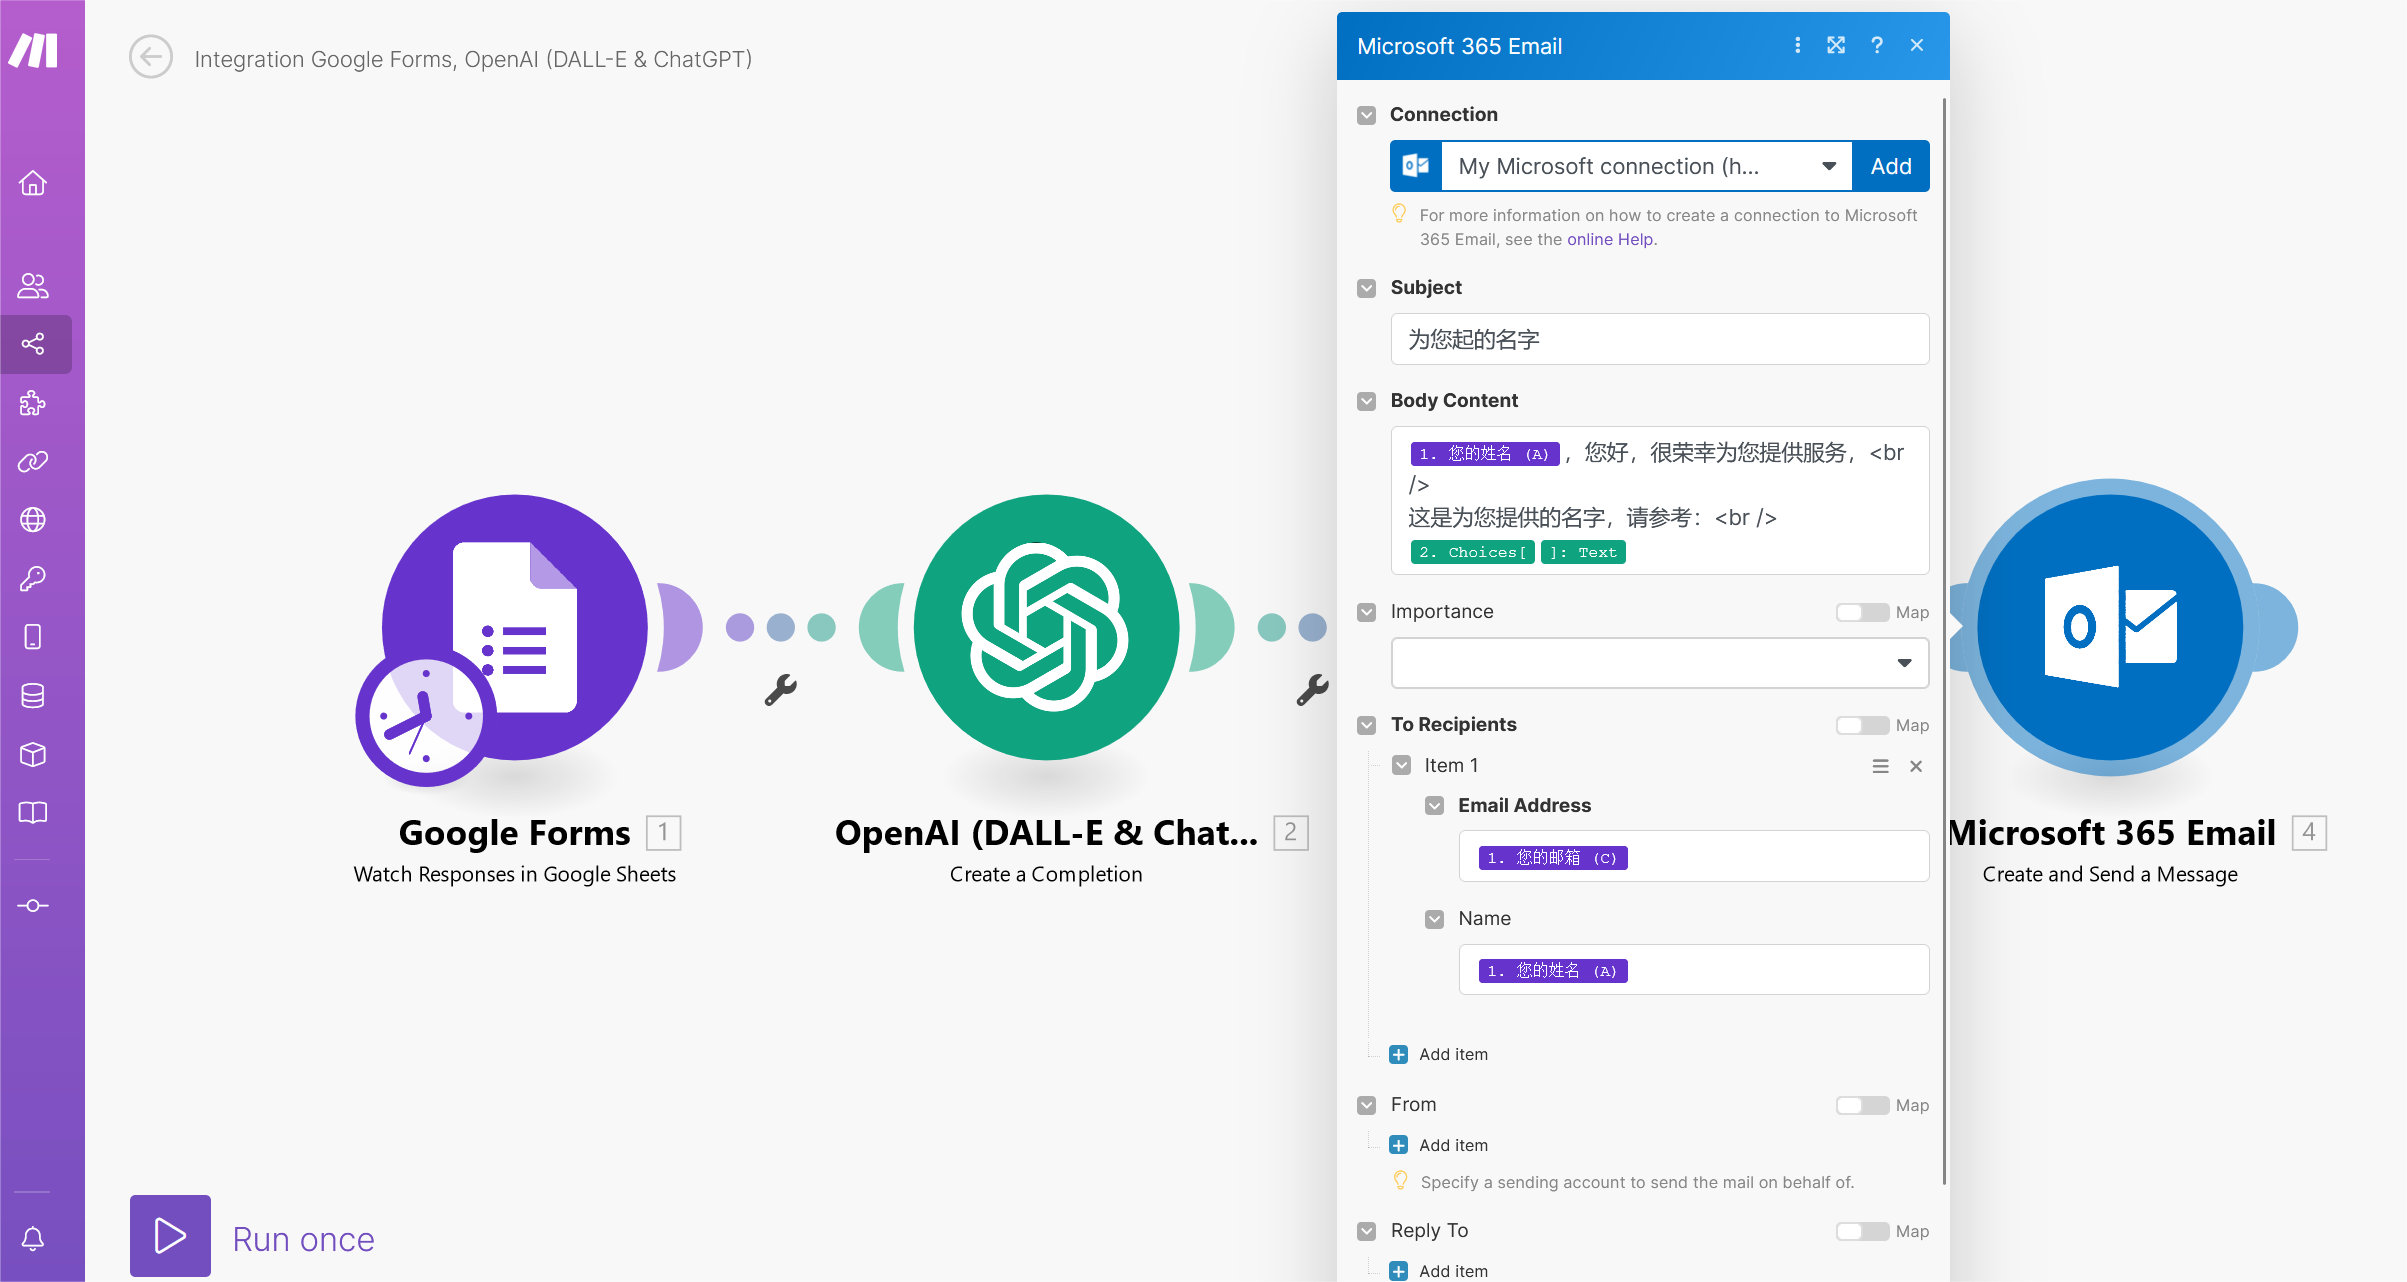Viewport: 2407px width, 1282px height.
Task: Open Keys icon in sidebar
Action: click(33, 579)
